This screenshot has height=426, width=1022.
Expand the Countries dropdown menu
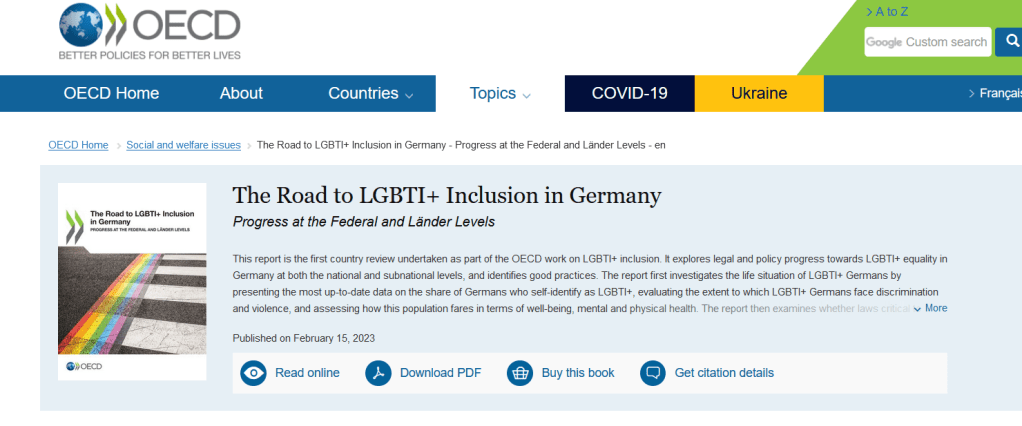[x=370, y=94]
